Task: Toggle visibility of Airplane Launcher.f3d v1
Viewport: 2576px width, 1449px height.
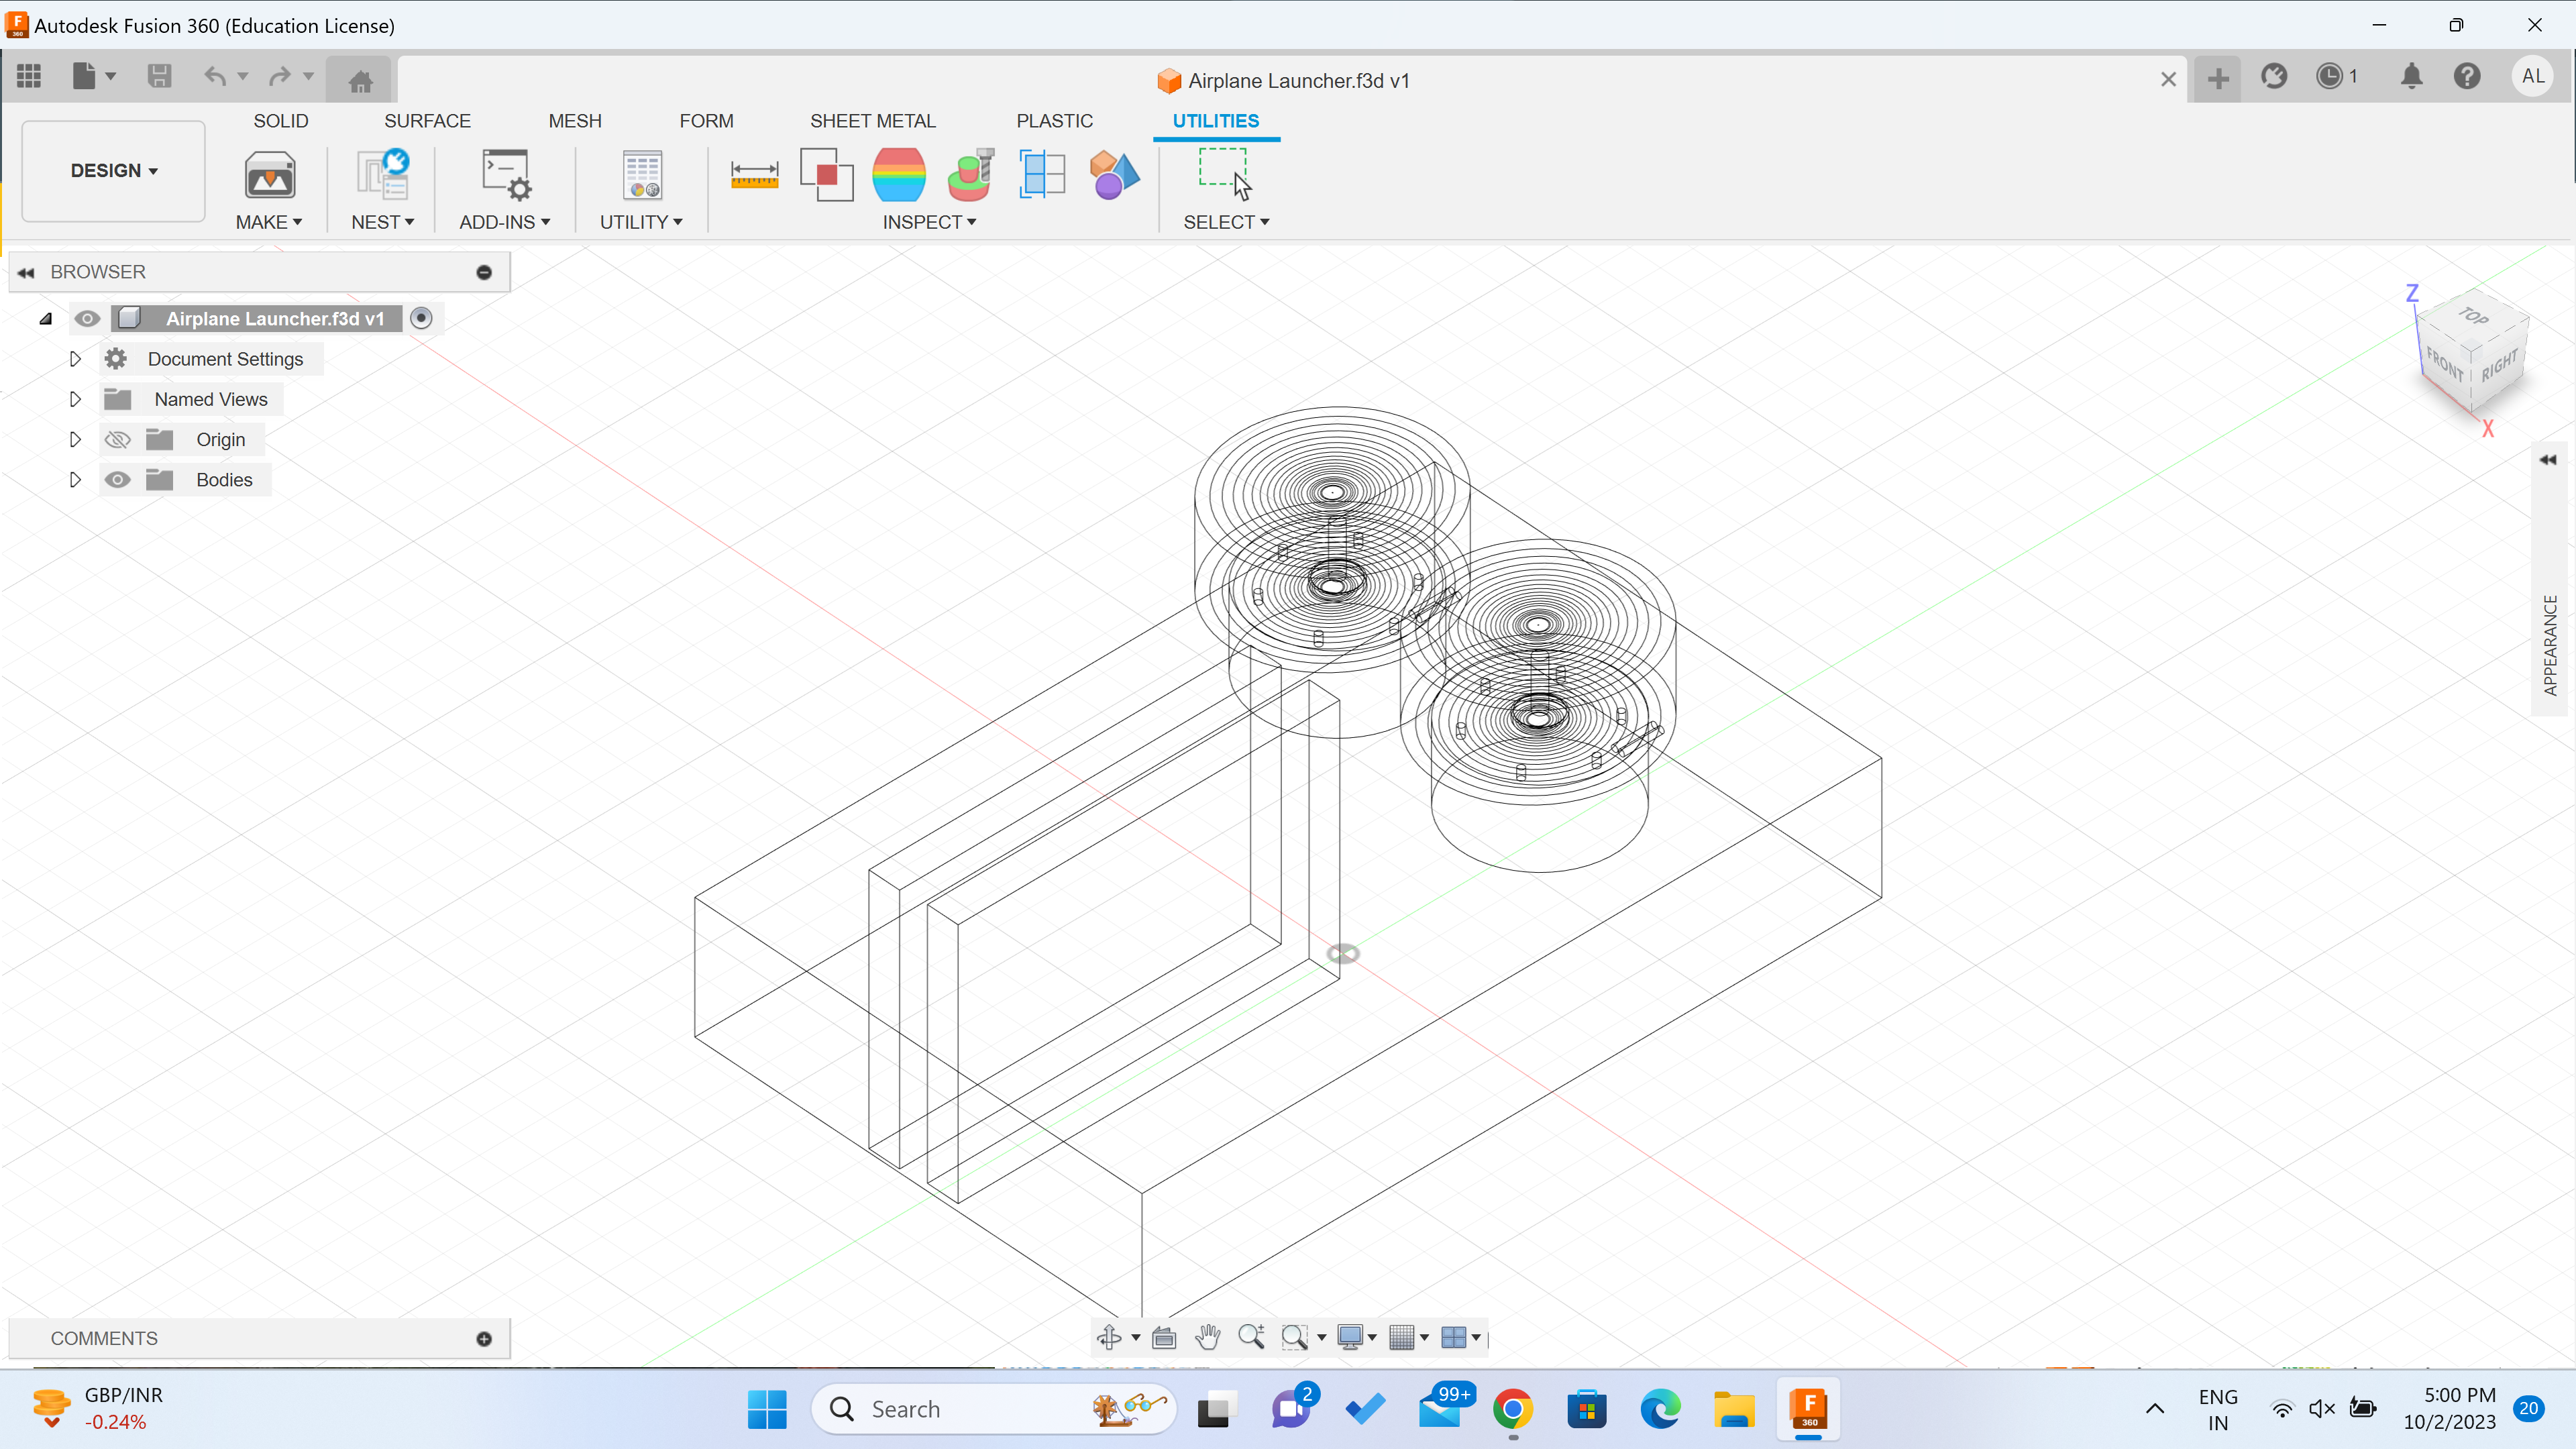Action: pyautogui.click(x=87, y=318)
